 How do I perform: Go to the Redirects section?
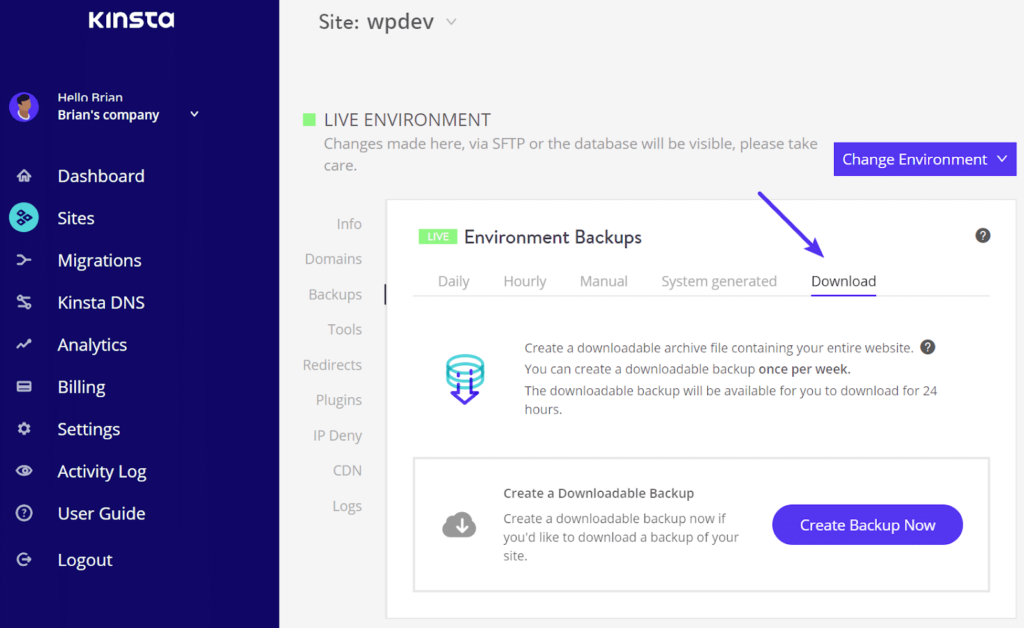[x=332, y=365]
